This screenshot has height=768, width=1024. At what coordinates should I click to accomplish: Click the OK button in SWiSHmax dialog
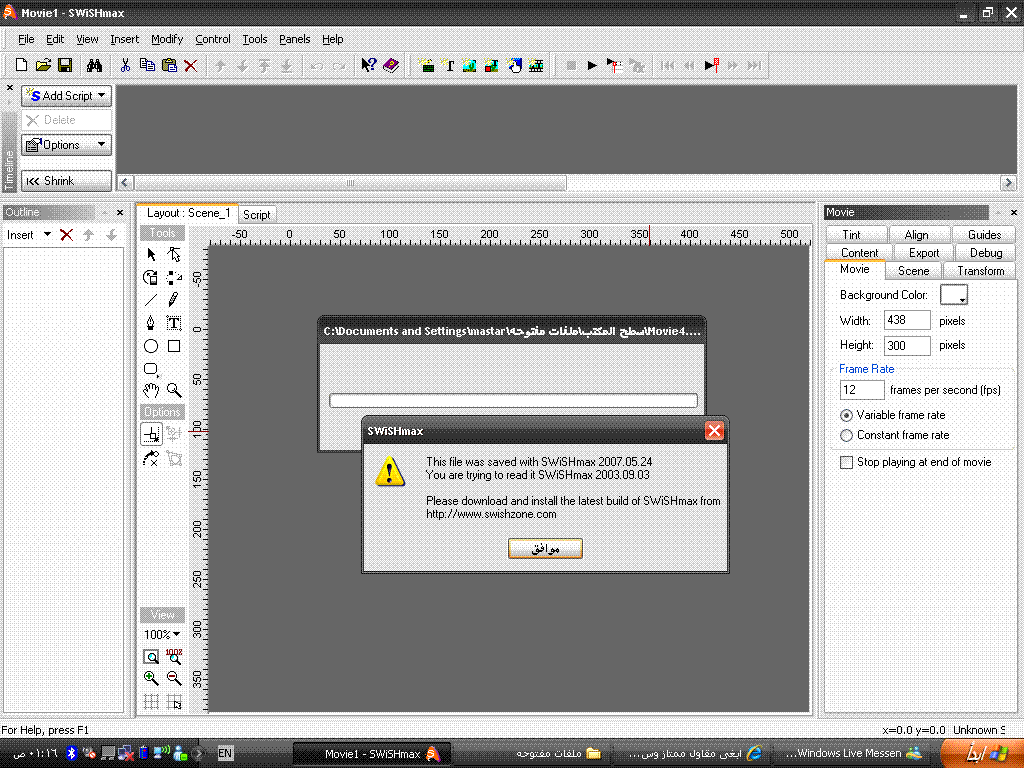[545, 548]
